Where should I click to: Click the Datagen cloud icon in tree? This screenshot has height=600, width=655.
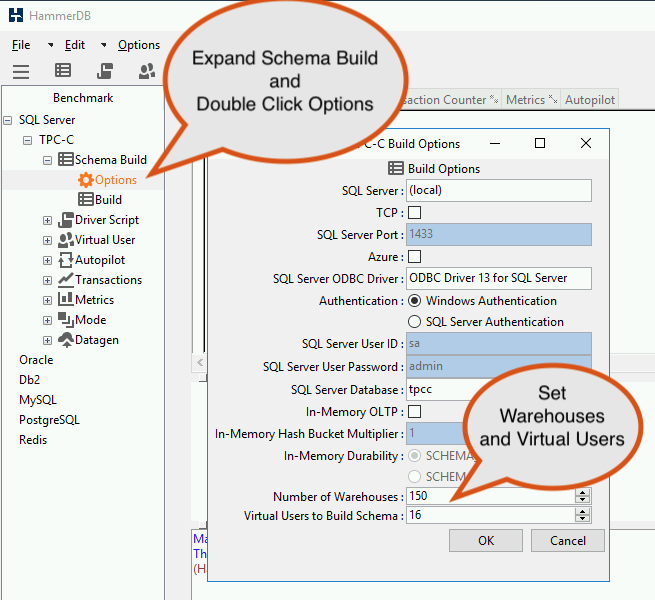[66, 340]
